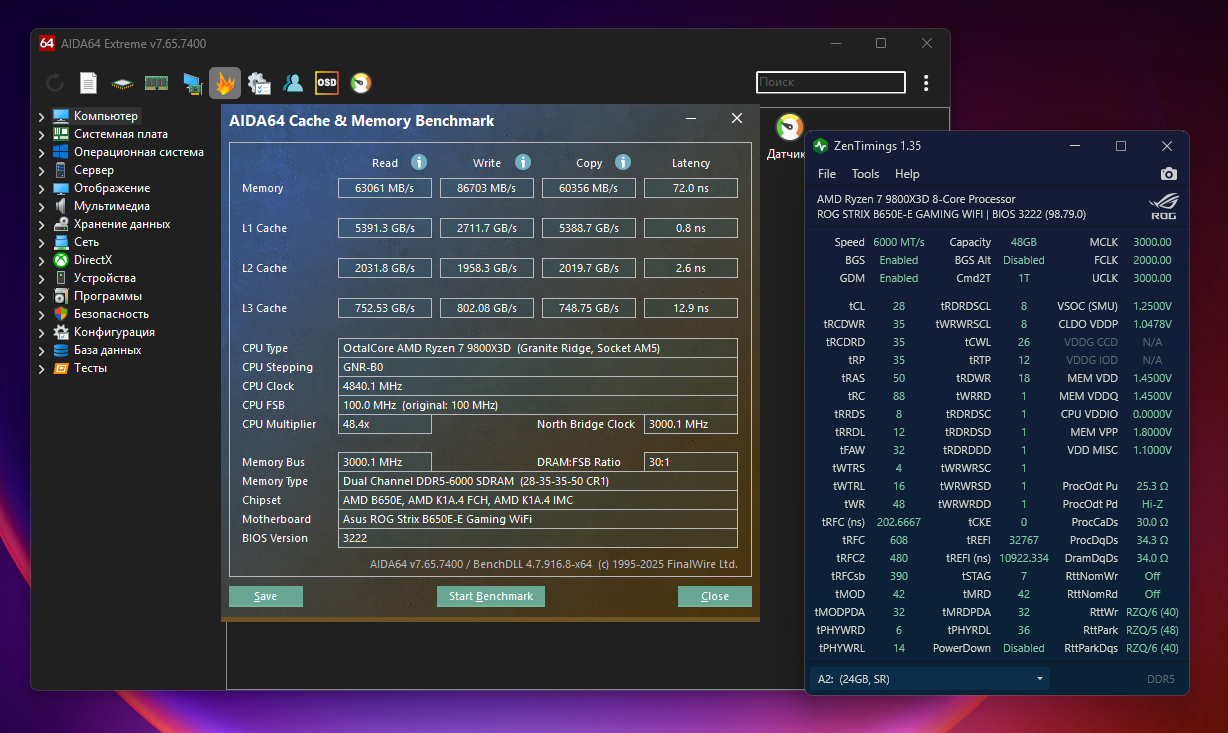Viewport: 1228px width, 733px height.
Task: Click tRFC (ns) value 202.6667
Action: [x=897, y=522]
